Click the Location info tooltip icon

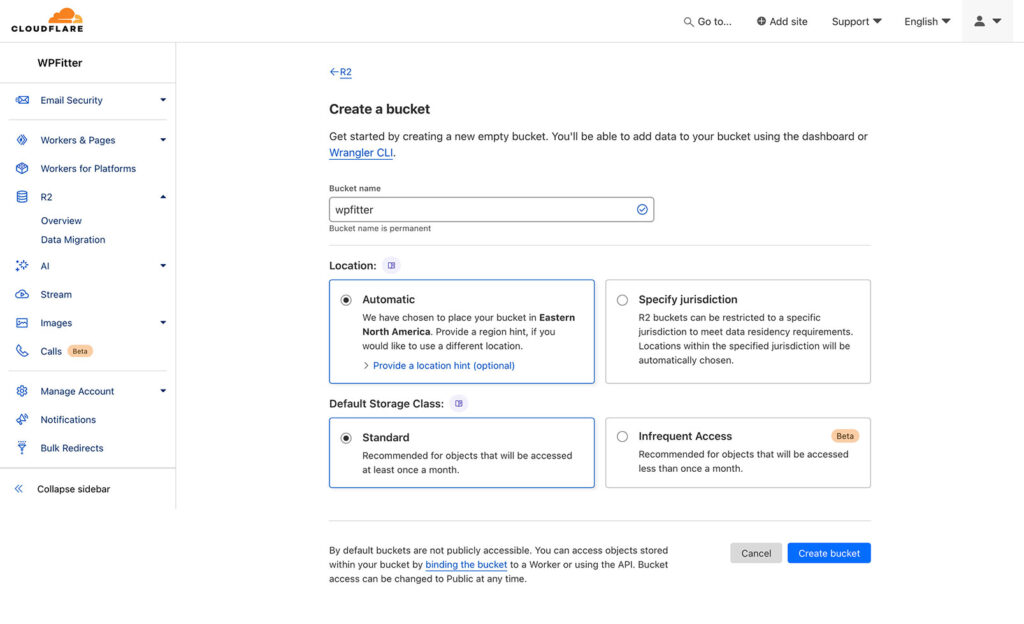pos(390,264)
